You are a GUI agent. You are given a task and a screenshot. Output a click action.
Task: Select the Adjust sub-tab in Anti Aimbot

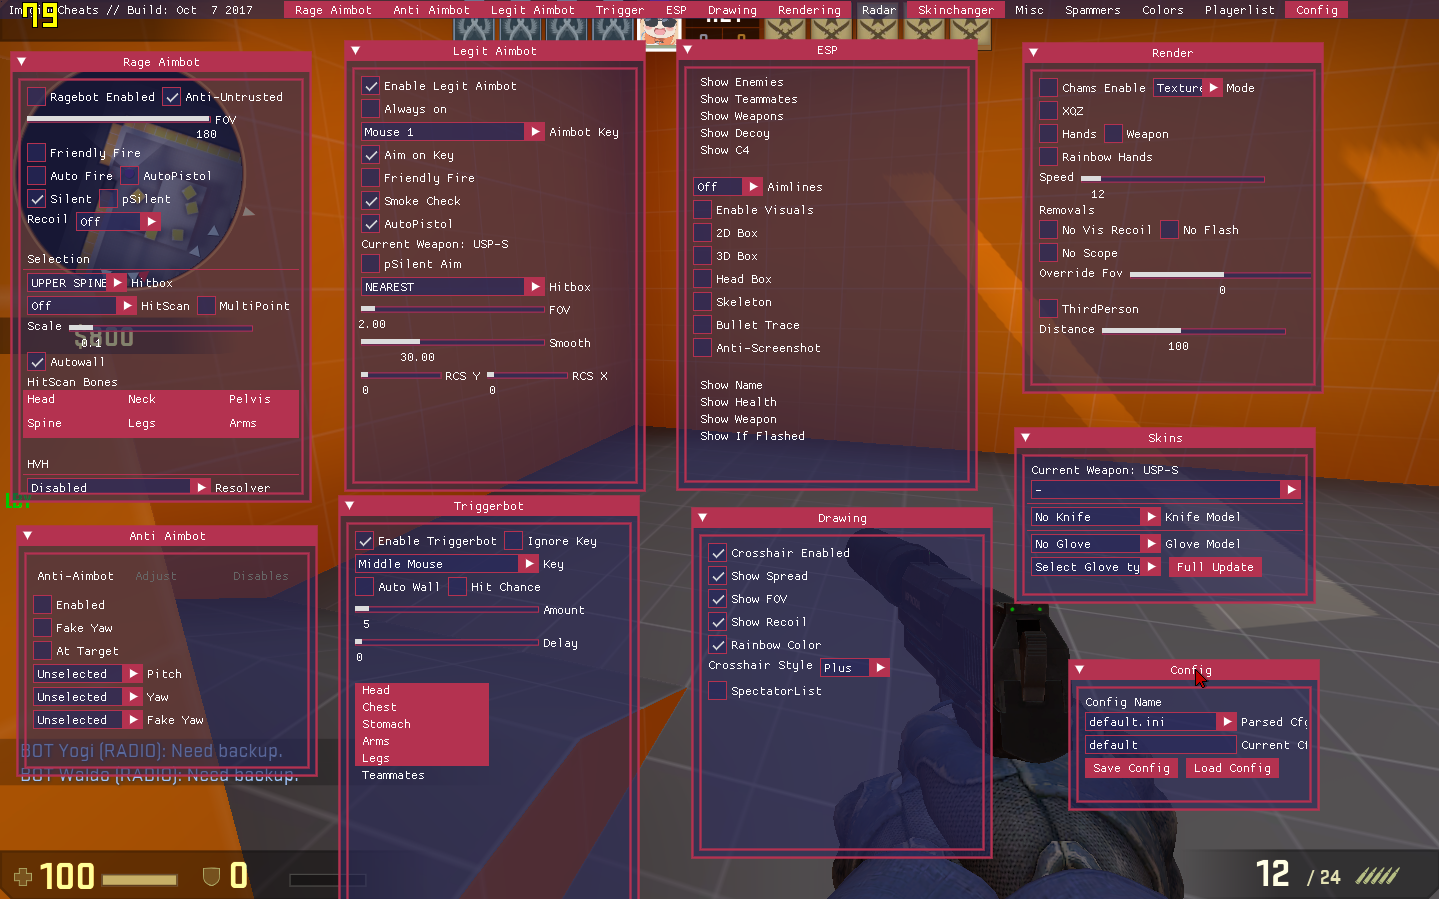156,576
